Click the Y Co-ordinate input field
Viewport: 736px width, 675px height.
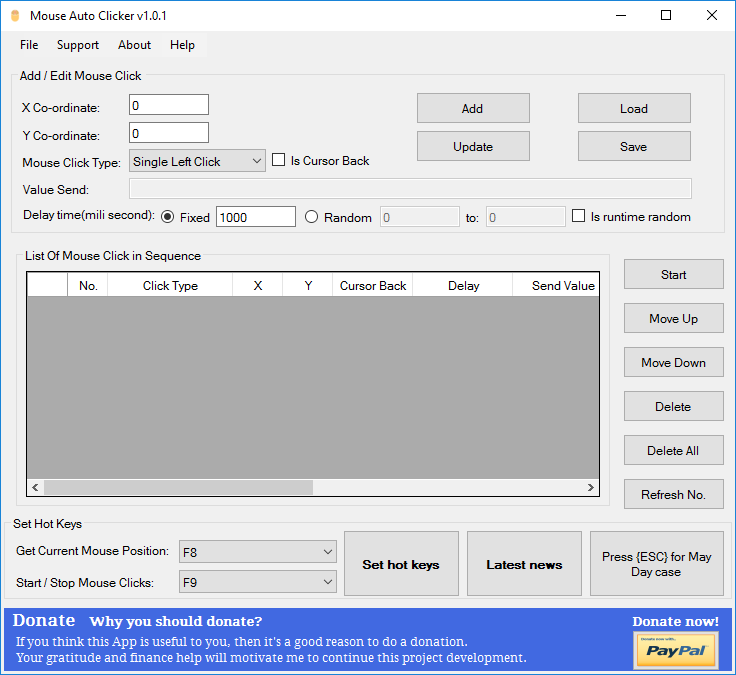click(x=169, y=133)
